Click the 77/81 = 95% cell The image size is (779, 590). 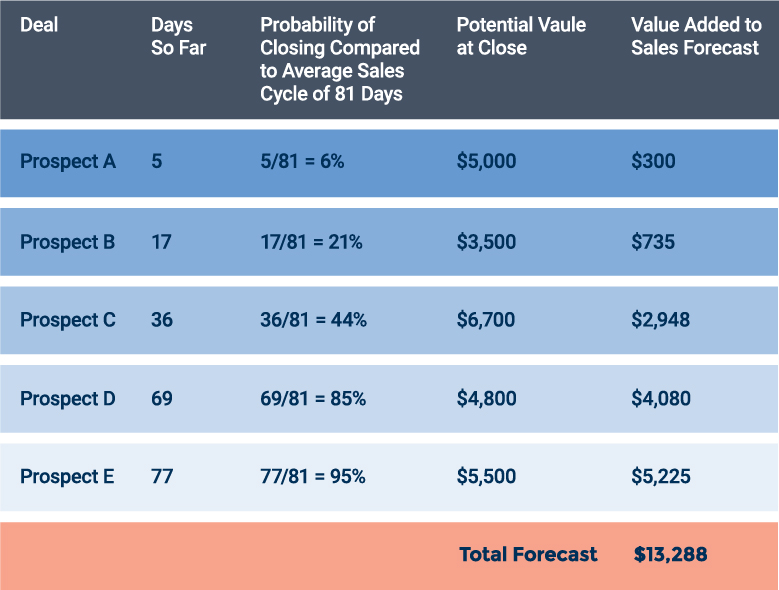313,477
